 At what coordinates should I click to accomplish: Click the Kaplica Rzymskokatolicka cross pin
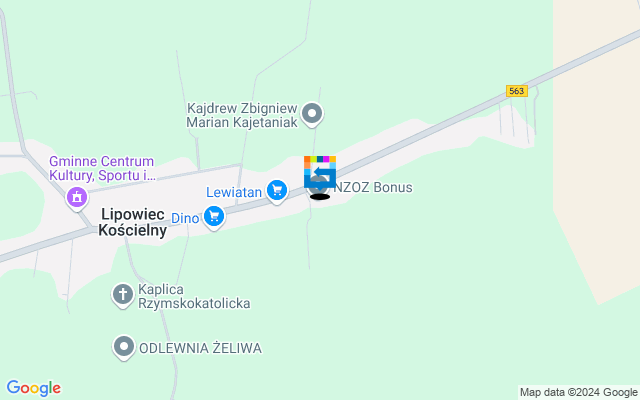(122, 296)
